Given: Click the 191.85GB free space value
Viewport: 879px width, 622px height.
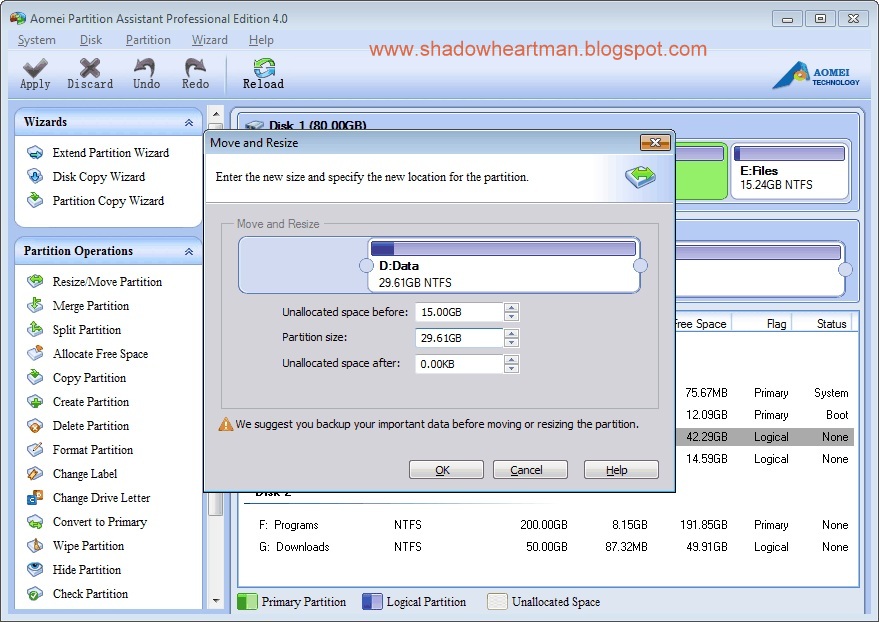Looking at the screenshot, I should click(x=704, y=524).
